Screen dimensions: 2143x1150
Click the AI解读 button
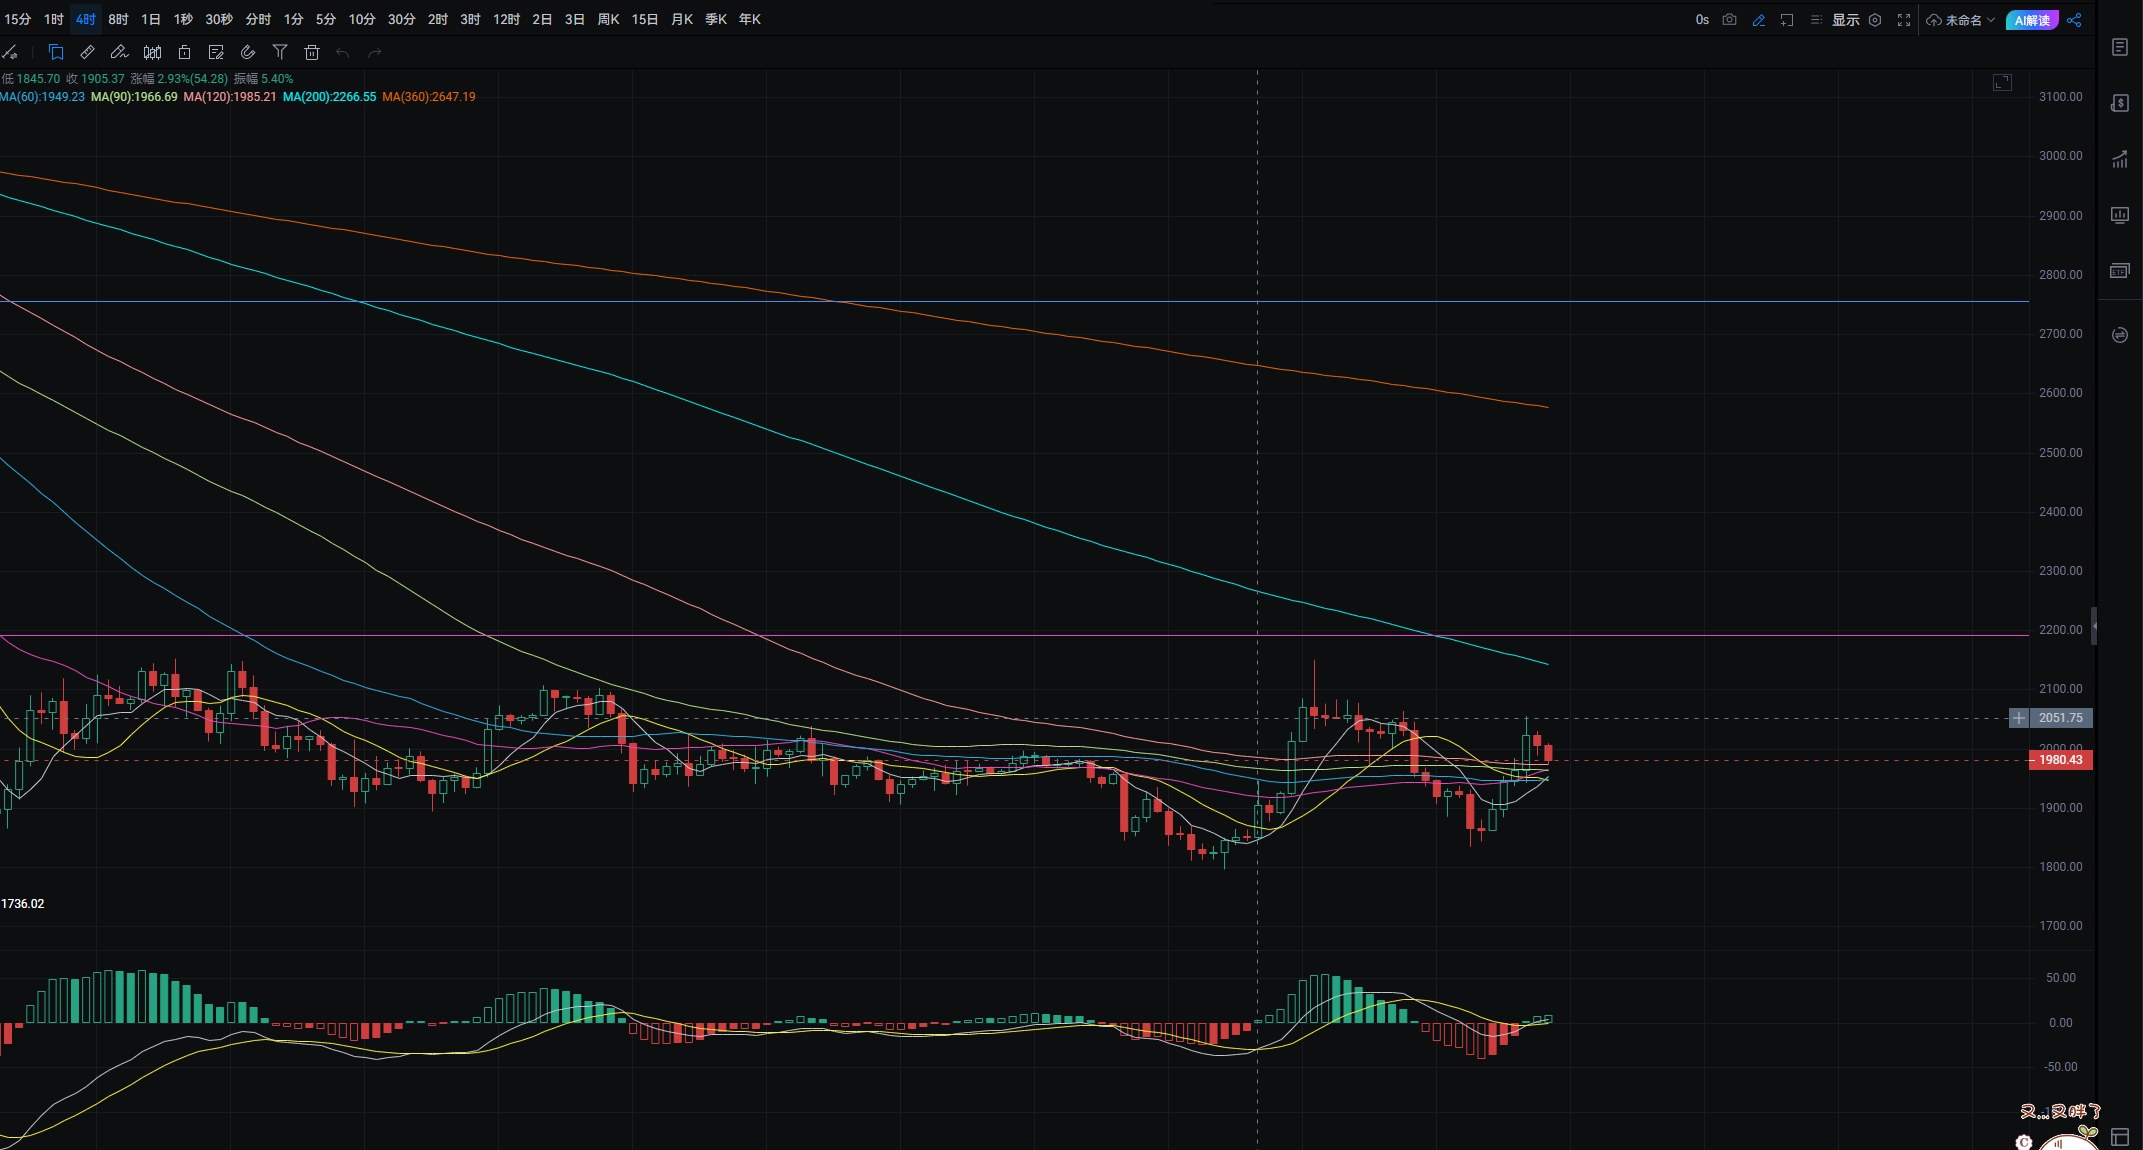pos(2031,20)
